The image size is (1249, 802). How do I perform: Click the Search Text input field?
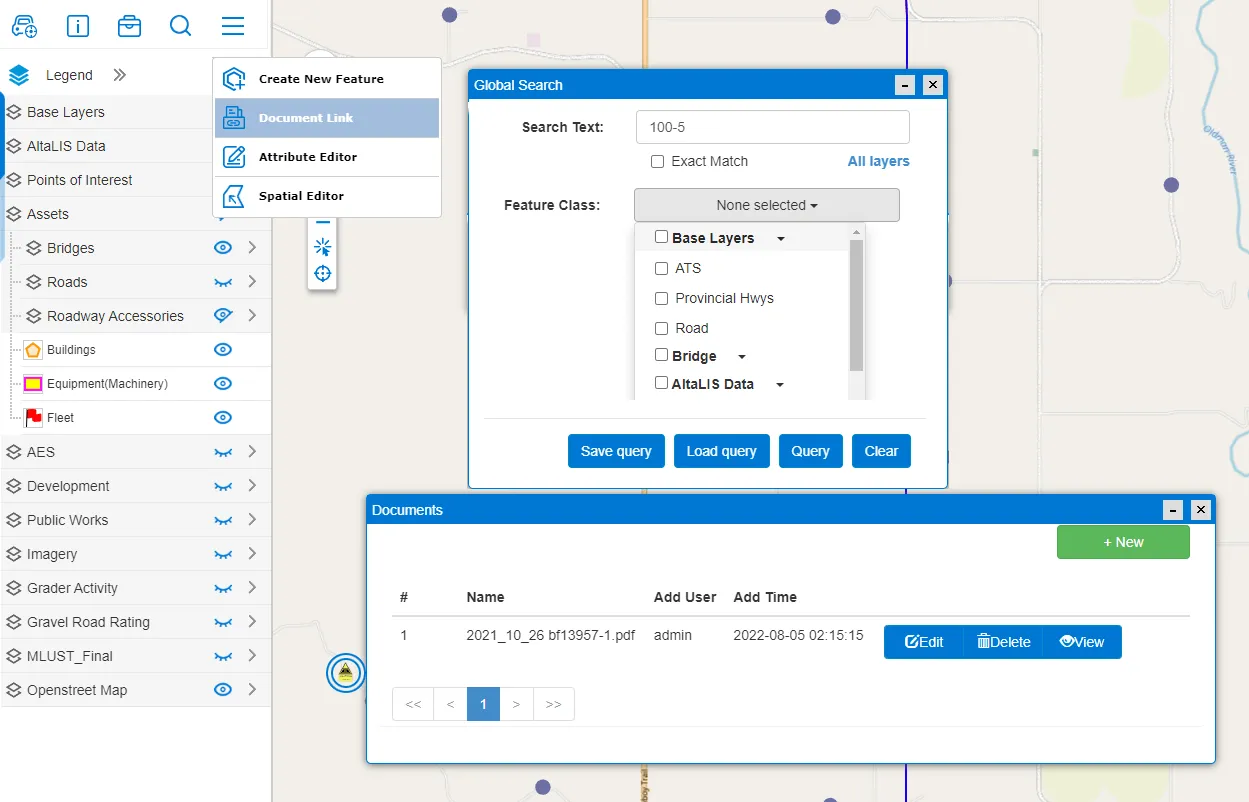[773, 127]
